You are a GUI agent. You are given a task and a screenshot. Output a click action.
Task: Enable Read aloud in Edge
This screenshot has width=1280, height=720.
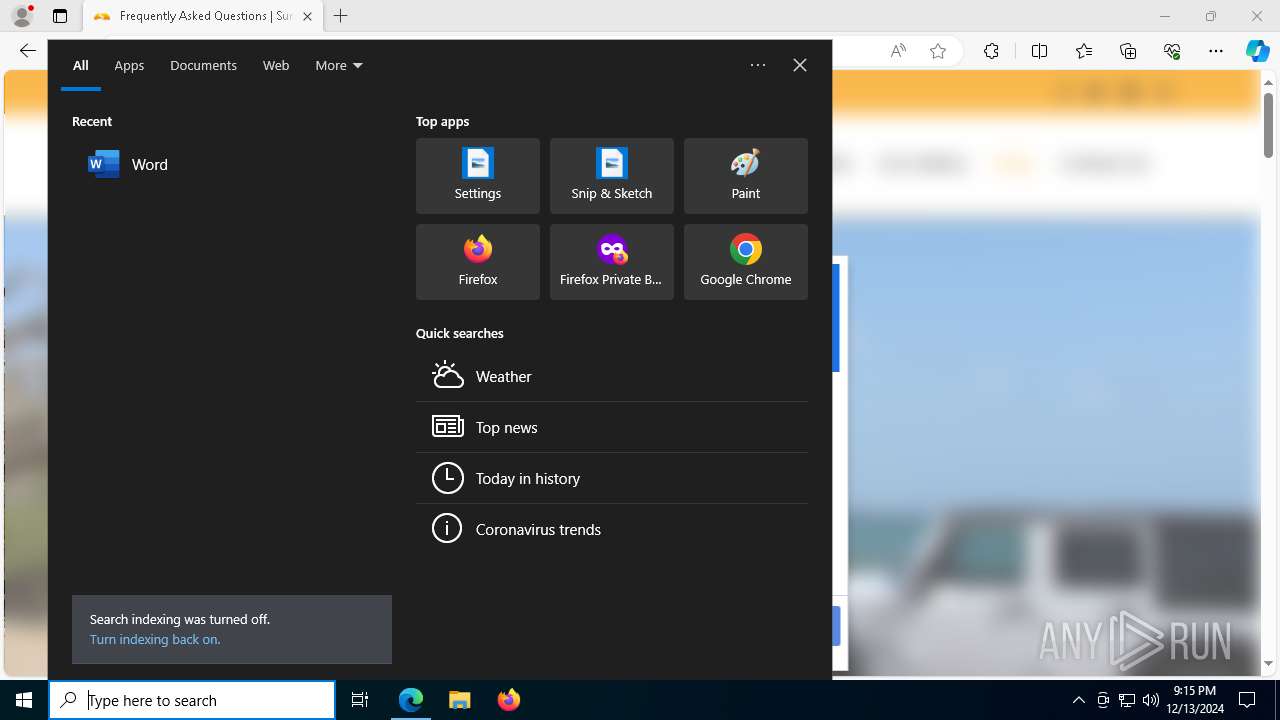point(898,51)
